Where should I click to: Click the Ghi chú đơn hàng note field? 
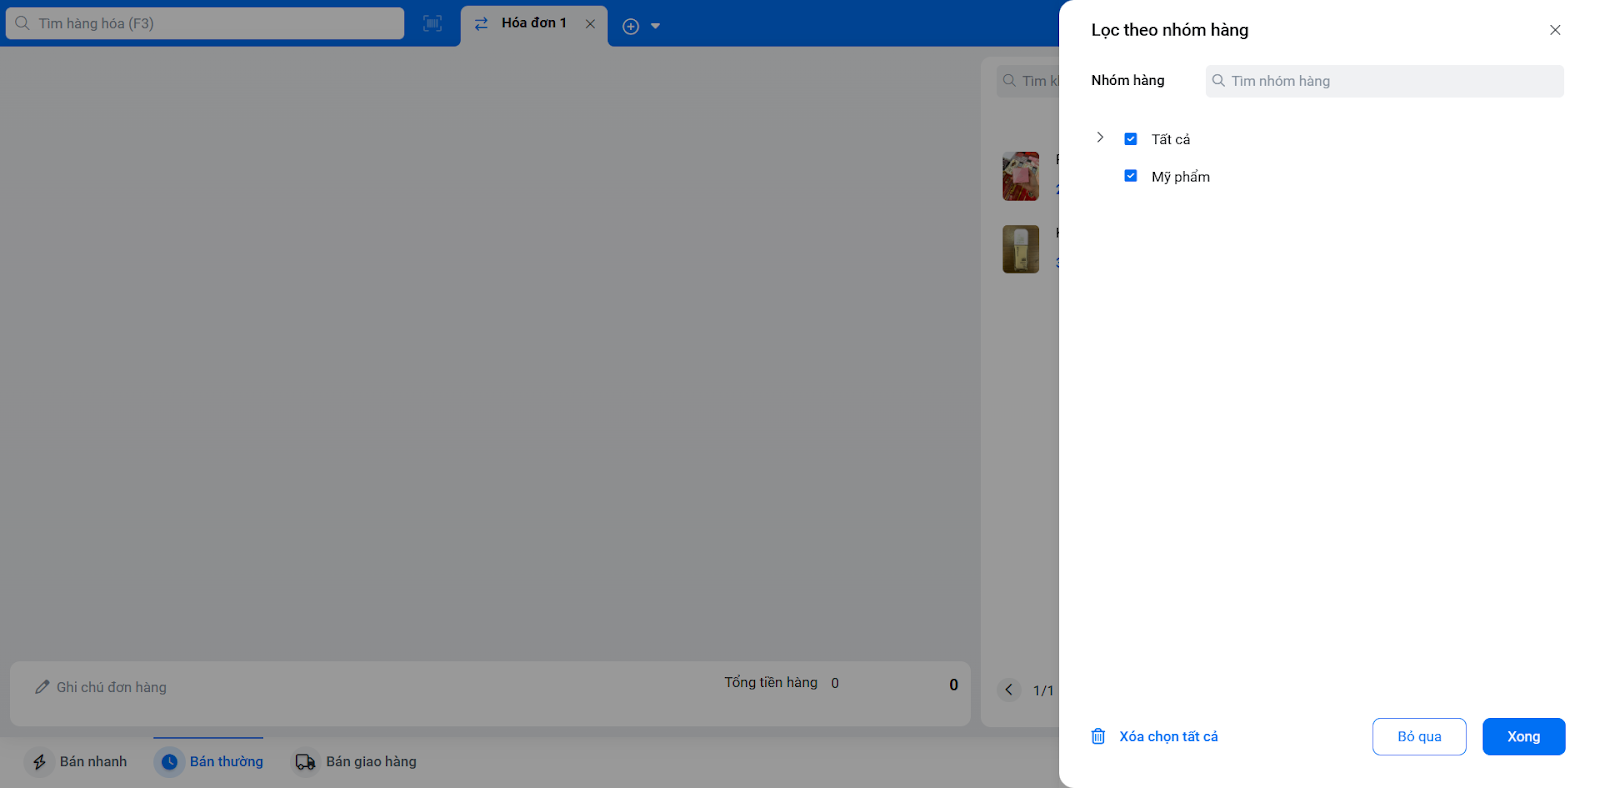(x=111, y=687)
